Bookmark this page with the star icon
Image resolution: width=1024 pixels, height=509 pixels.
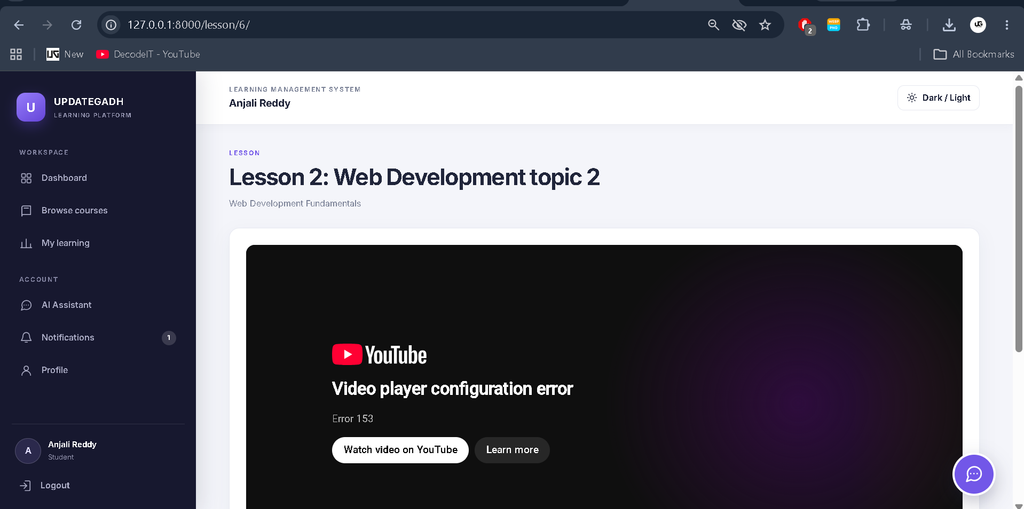tap(765, 25)
